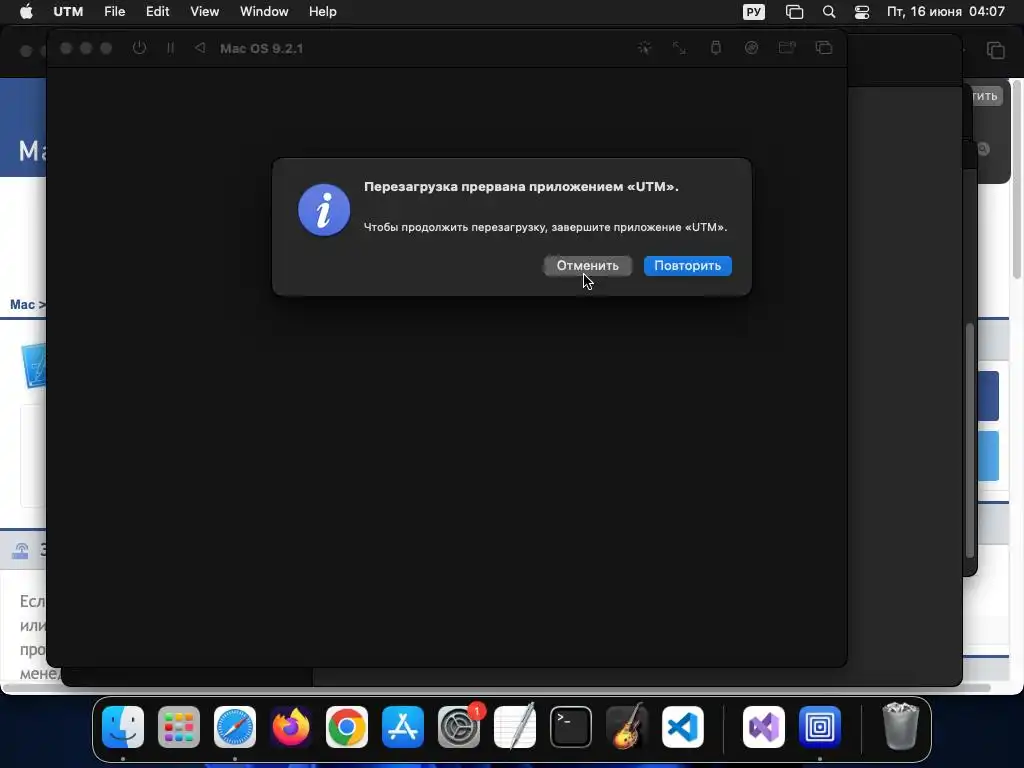The image size is (1024, 768).
Task: Open Safari from the Dock
Action: click(235, 727)
